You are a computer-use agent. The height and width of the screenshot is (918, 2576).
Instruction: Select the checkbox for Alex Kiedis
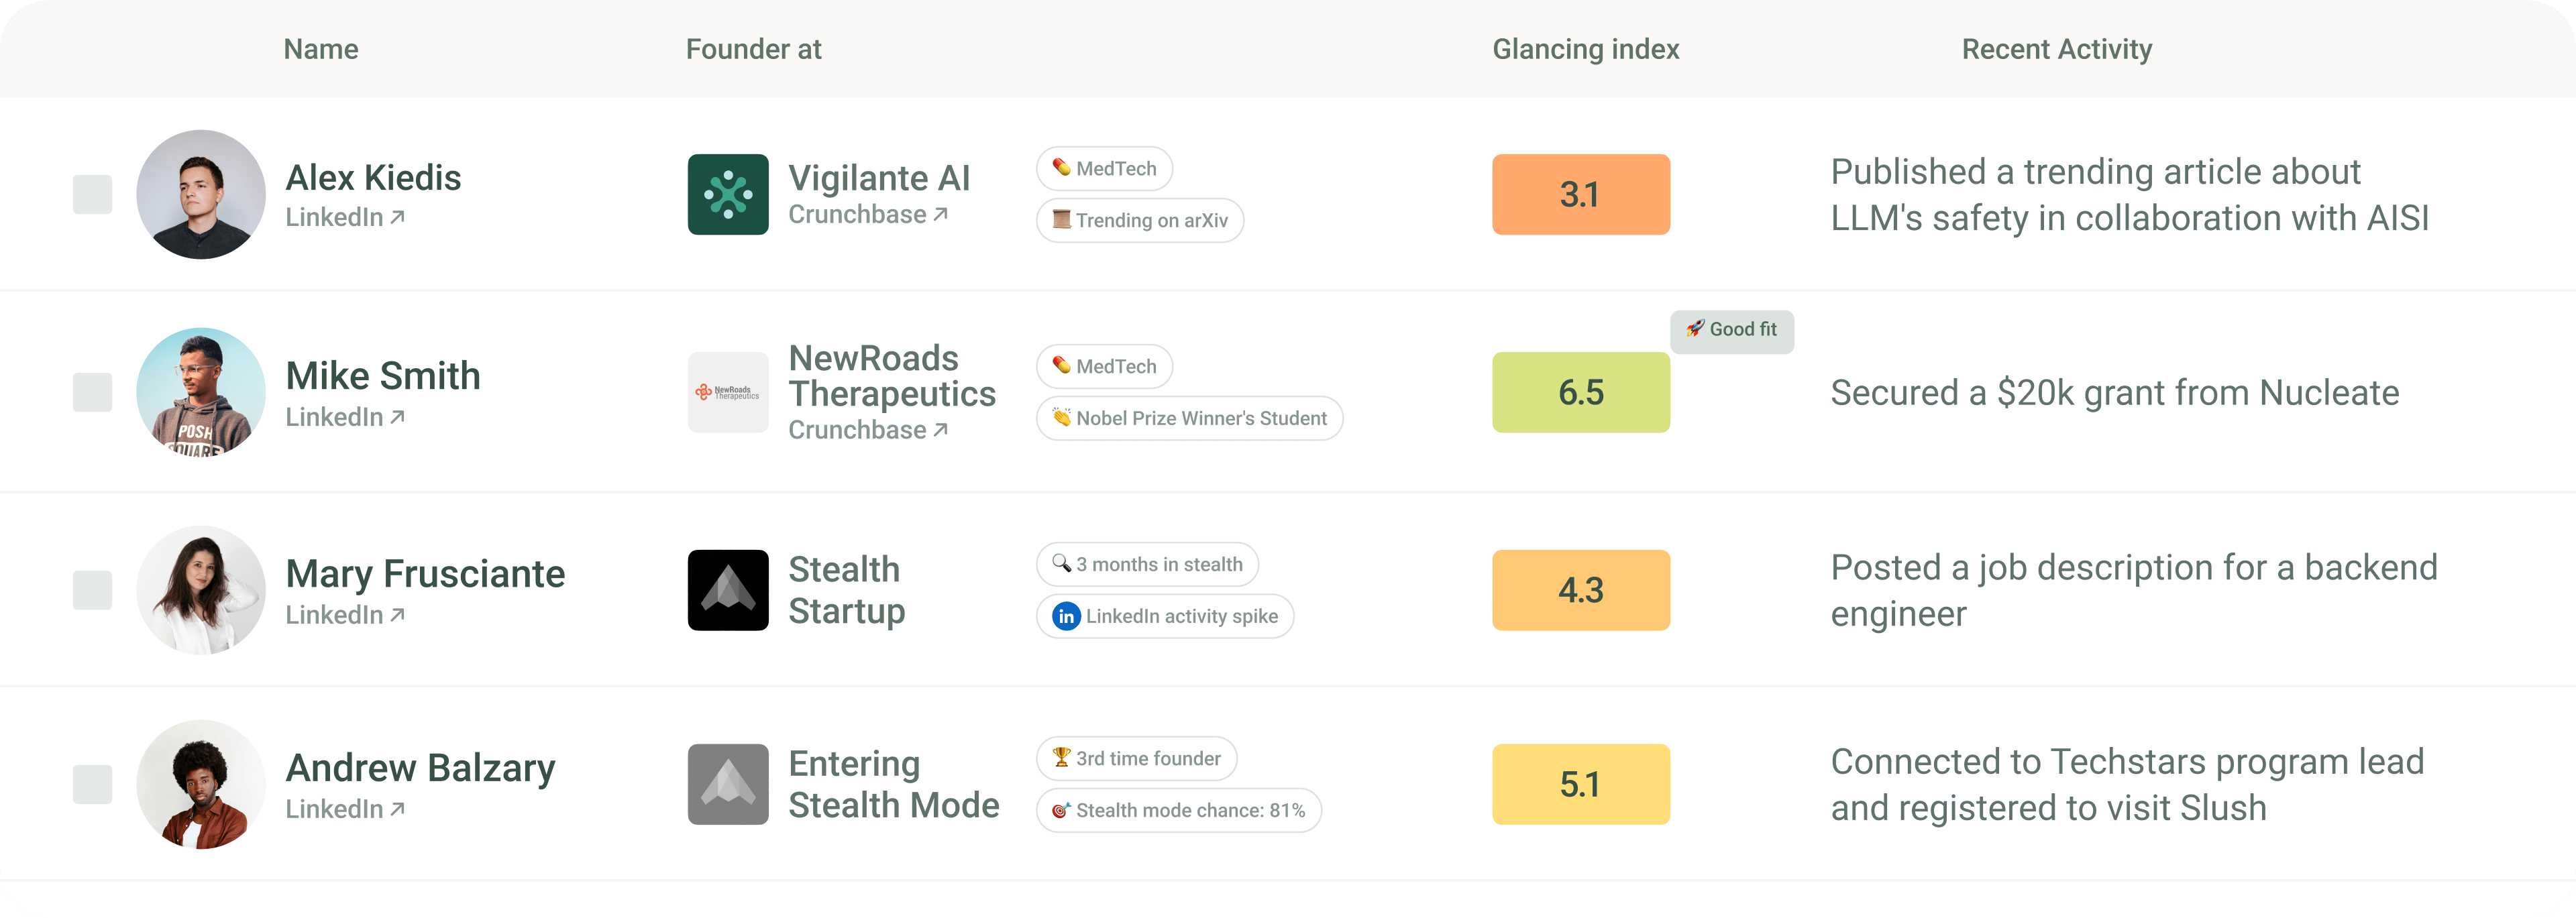(x=92, y=194)
